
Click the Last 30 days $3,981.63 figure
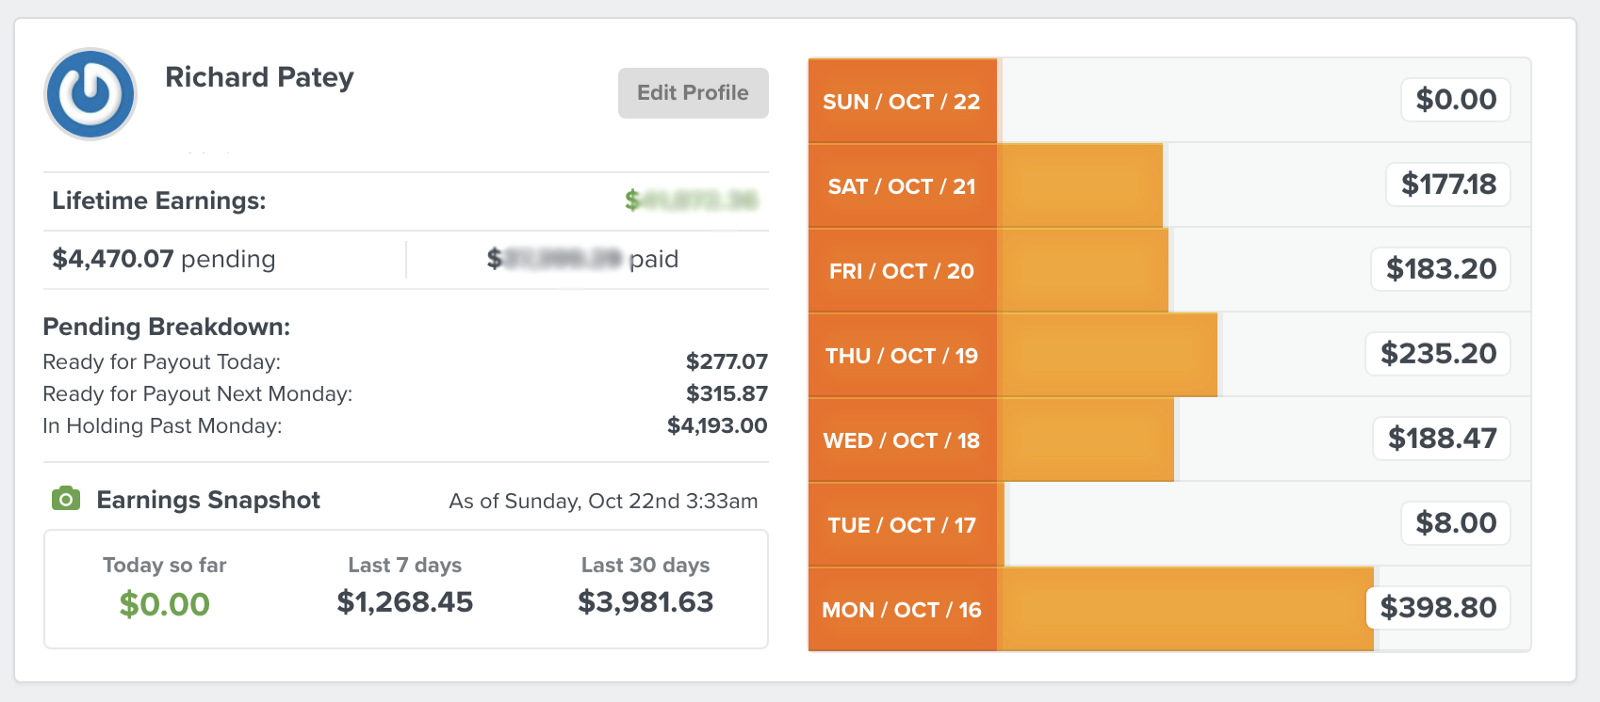(646, 602)
